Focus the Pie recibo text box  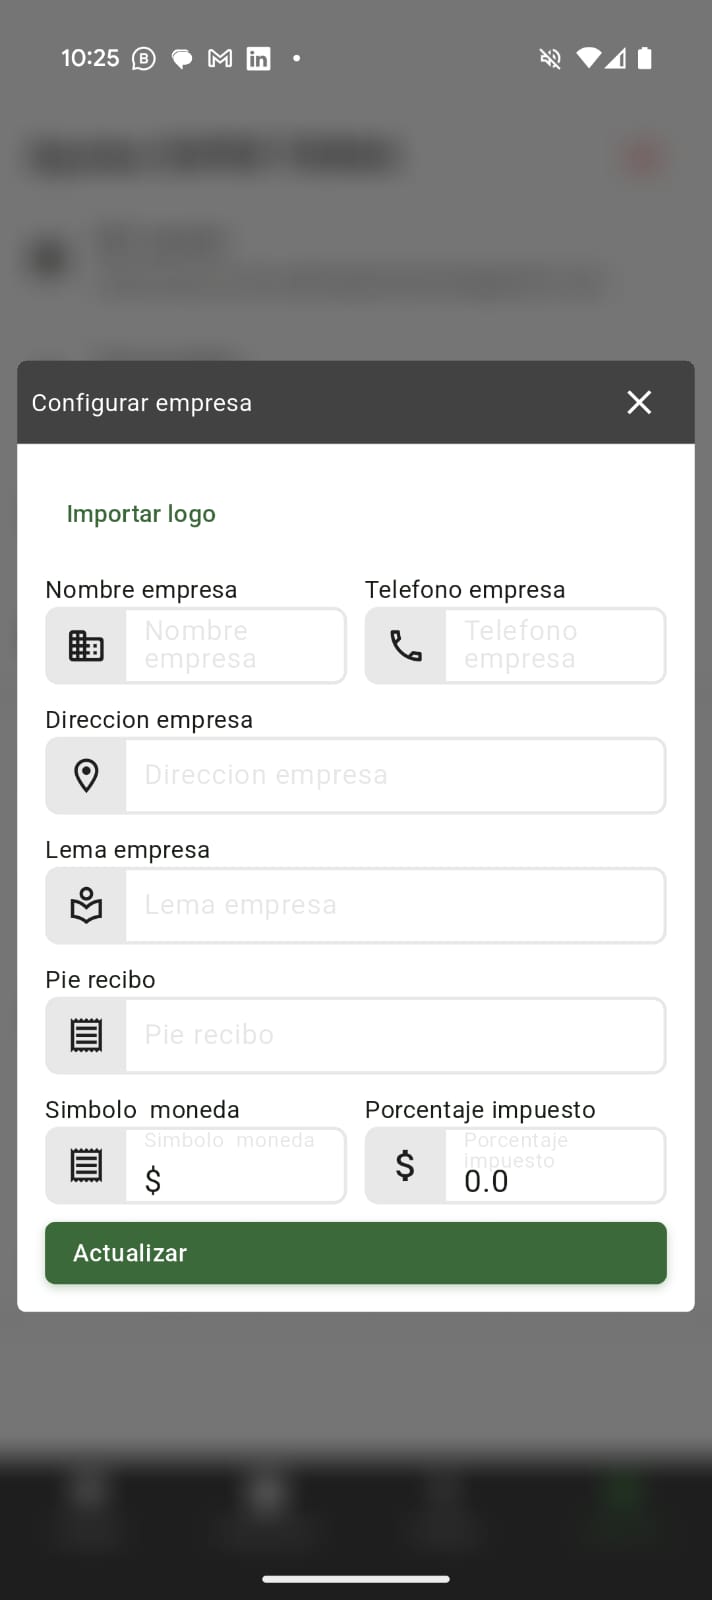(x=395, y=1036)
